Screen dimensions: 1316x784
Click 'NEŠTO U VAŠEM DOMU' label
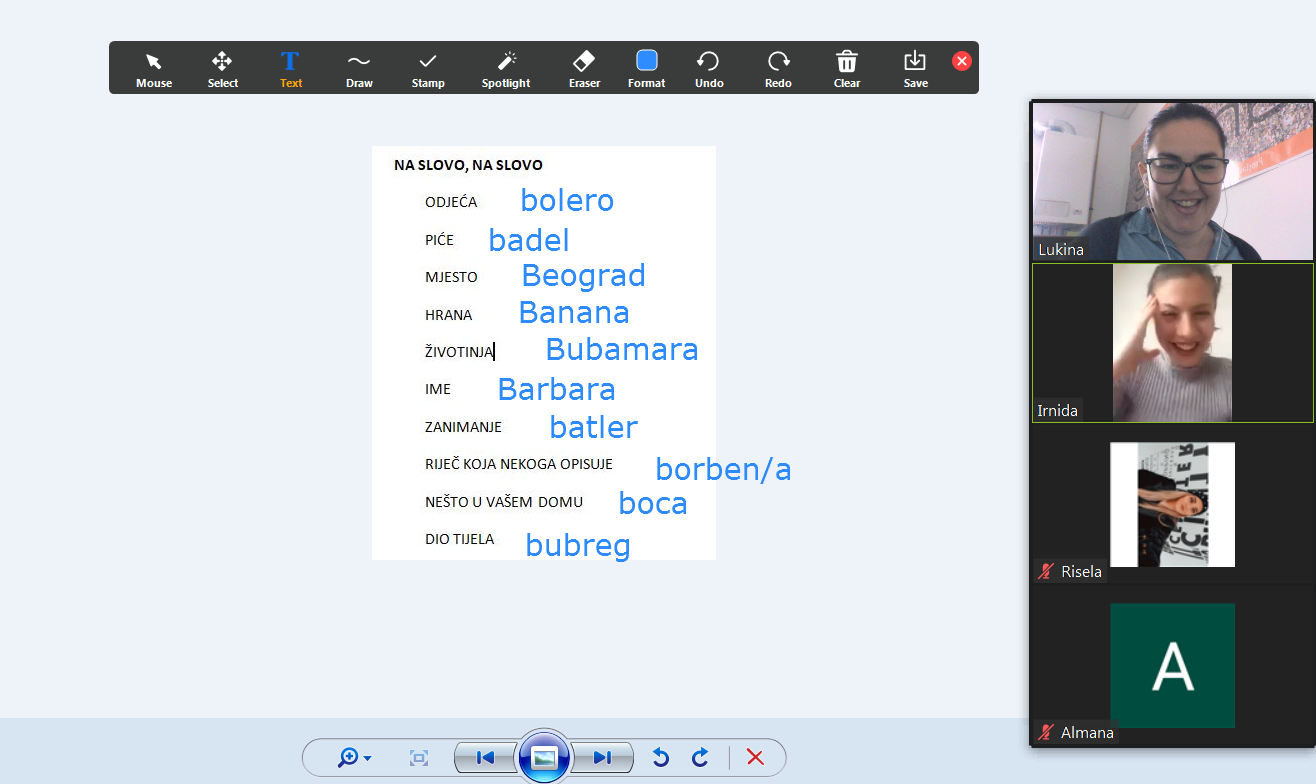tap(504, 502)
